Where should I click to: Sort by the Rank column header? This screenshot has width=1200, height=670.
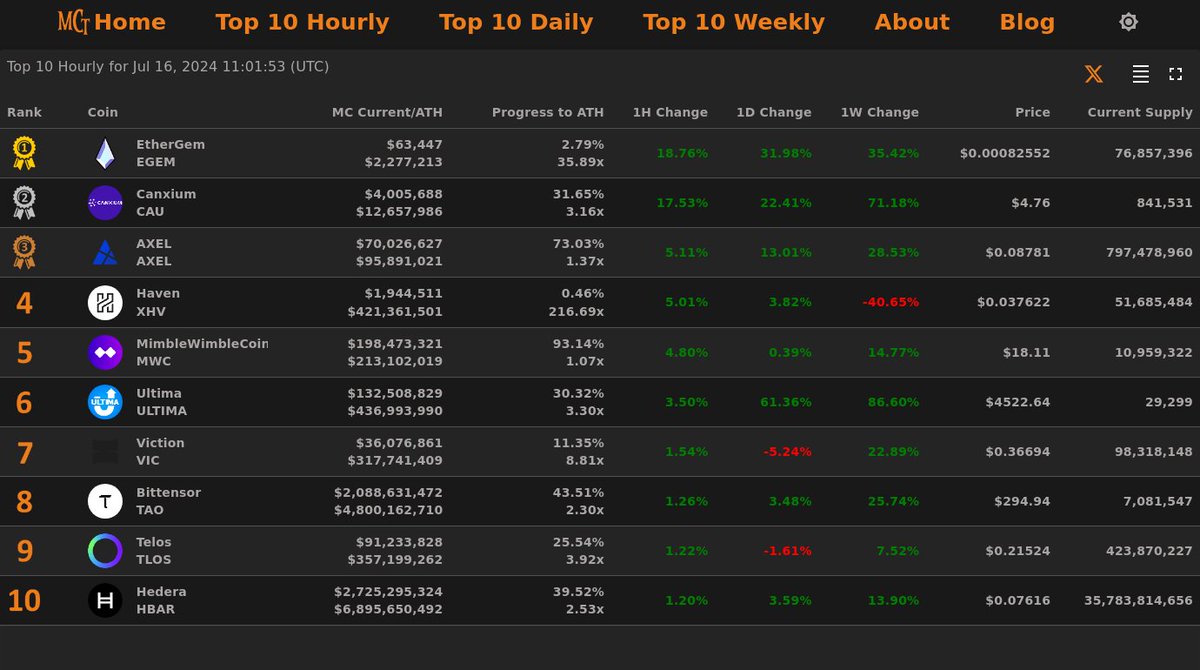(25, 112)
